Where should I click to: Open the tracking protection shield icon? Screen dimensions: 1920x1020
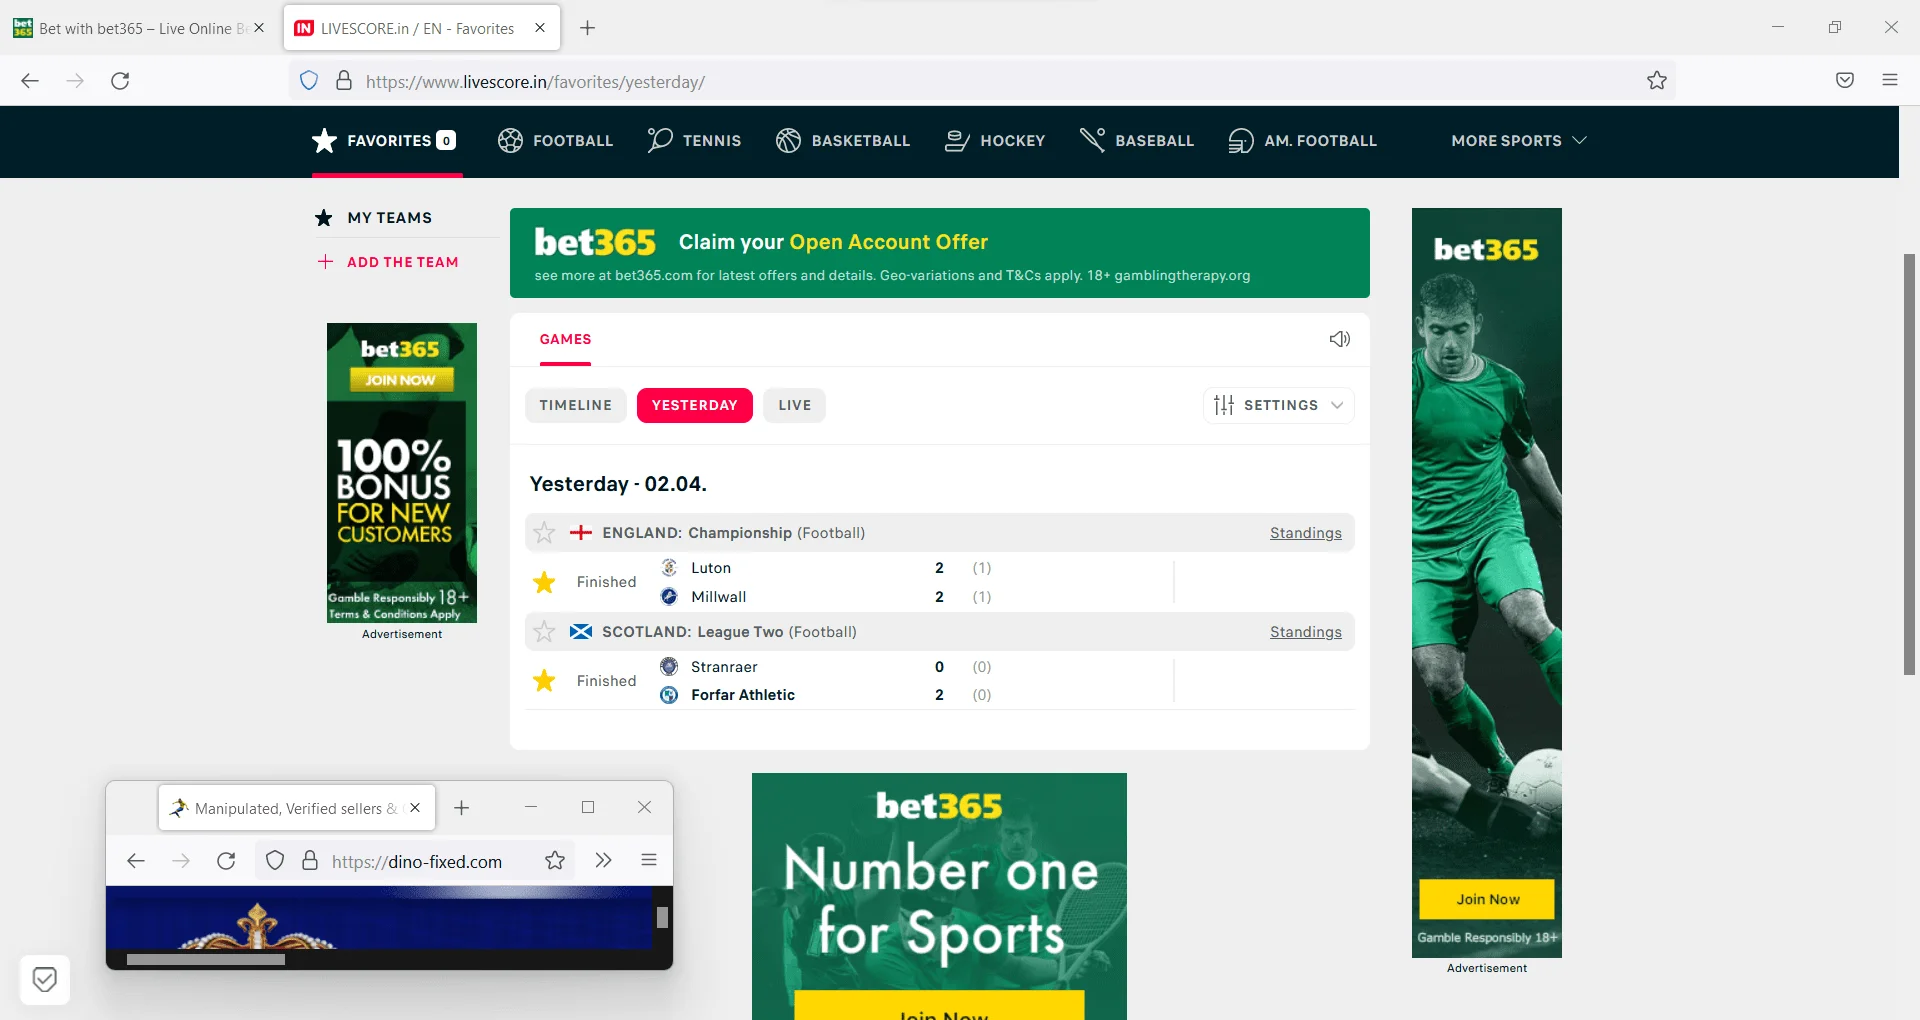click(309, 81)
